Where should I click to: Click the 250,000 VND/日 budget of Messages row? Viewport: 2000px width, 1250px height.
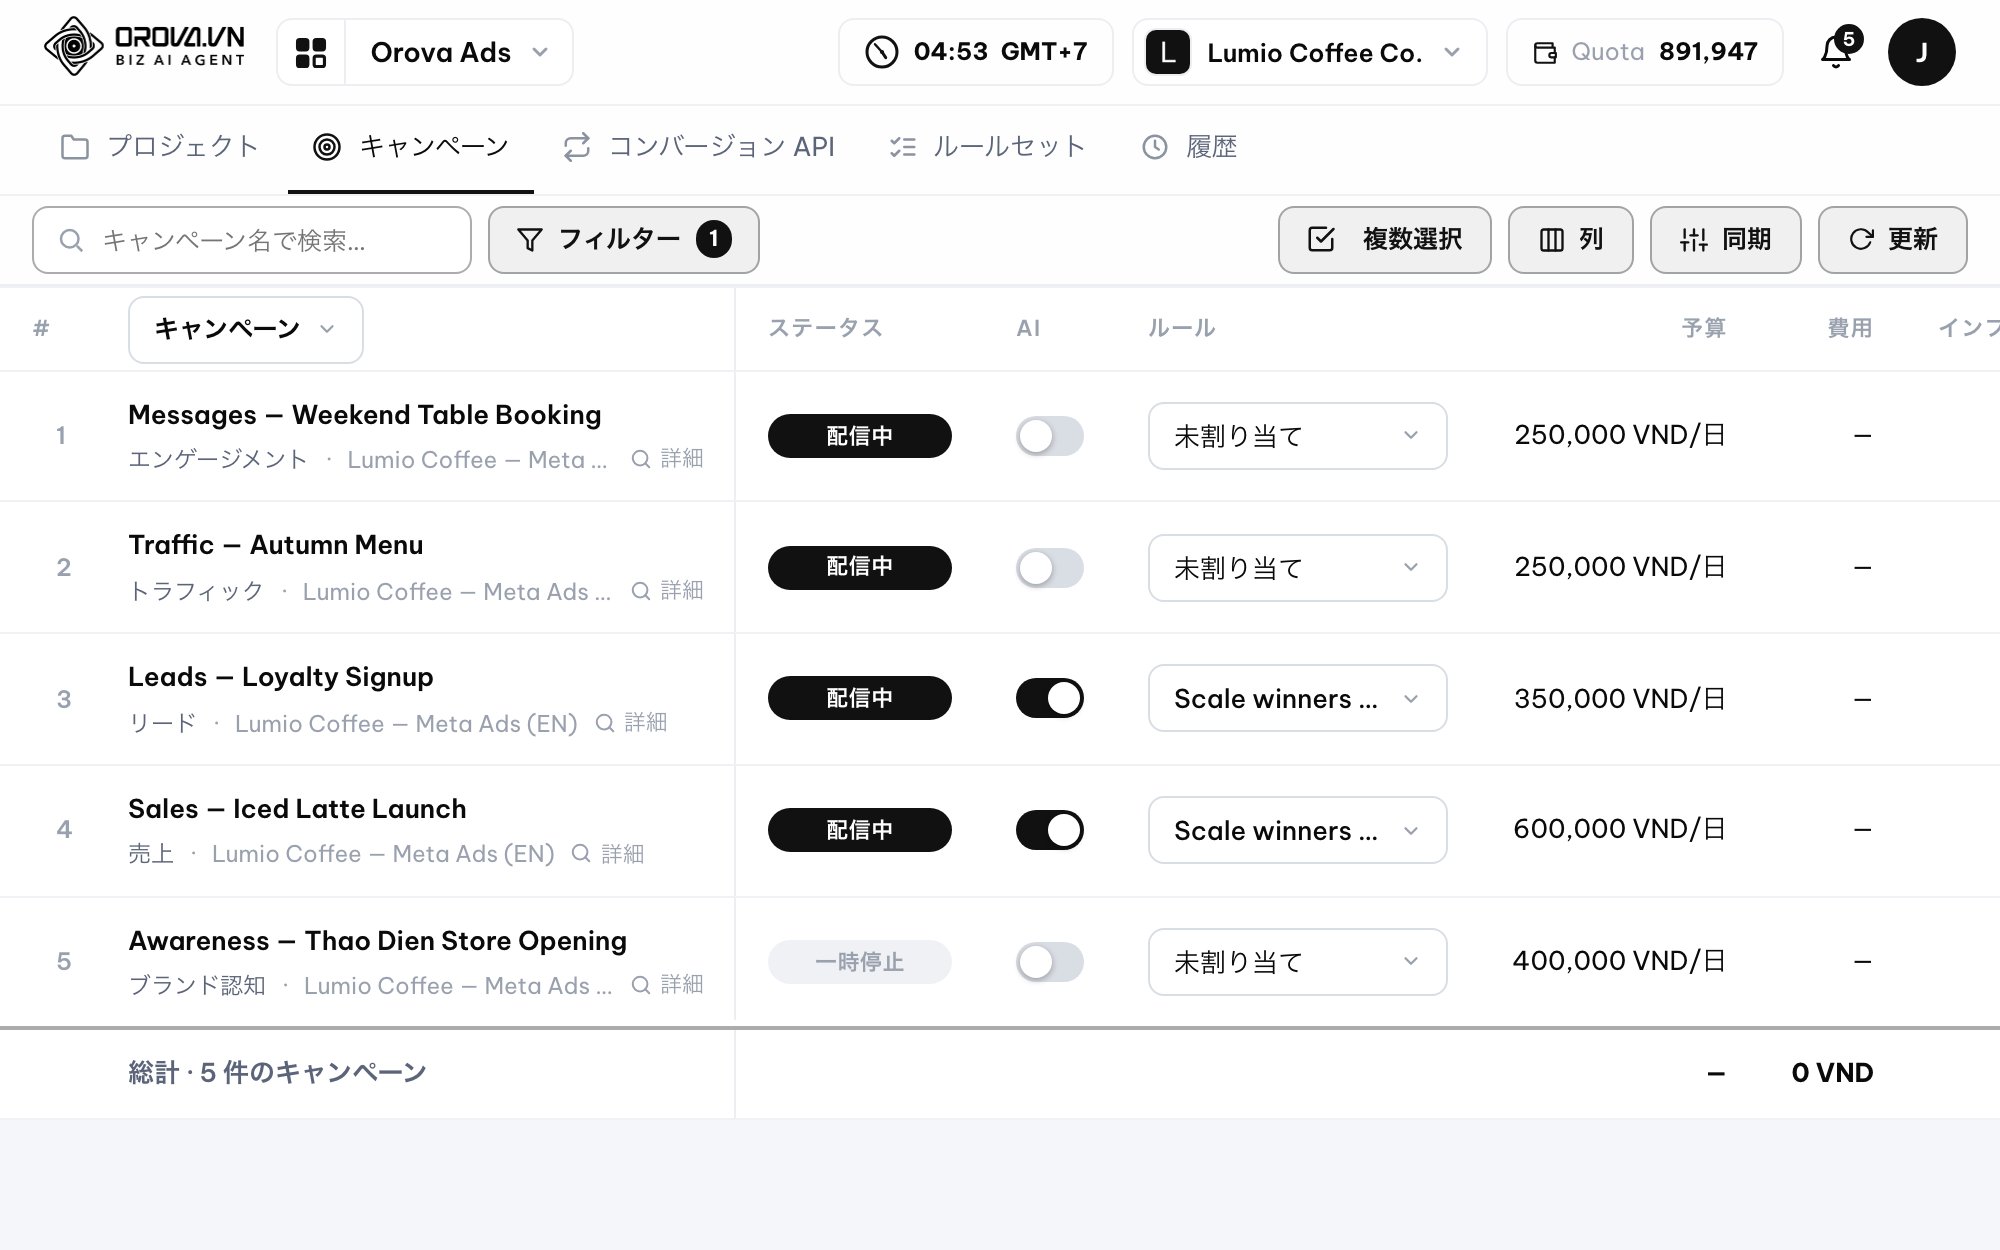pyautogui.click(x=1620, y=435)
